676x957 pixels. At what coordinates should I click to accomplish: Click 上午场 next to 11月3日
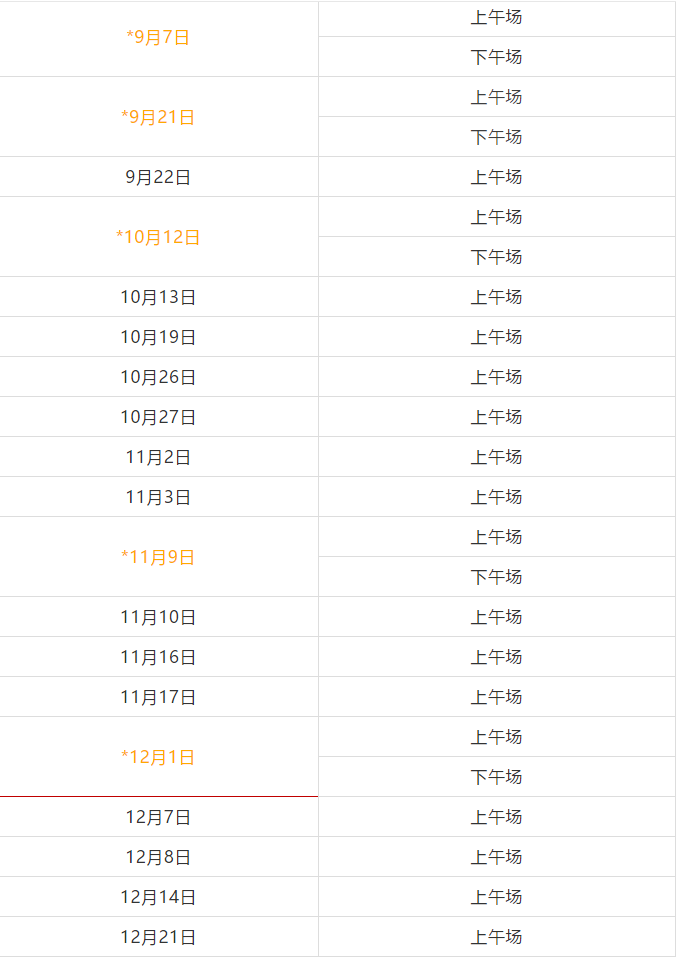(x=496, y=497)
